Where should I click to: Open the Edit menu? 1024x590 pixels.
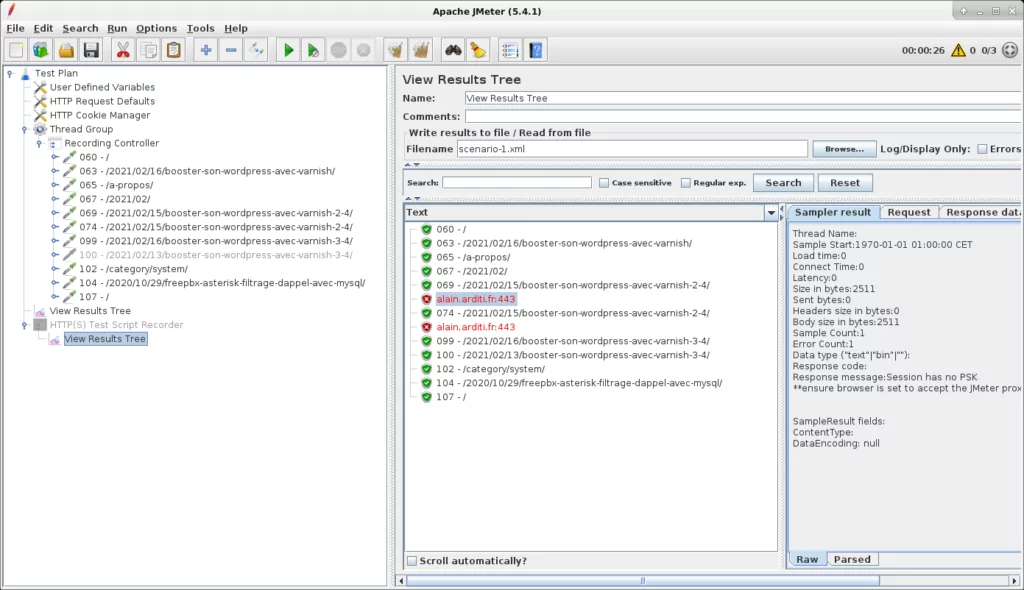pos(43,28)
